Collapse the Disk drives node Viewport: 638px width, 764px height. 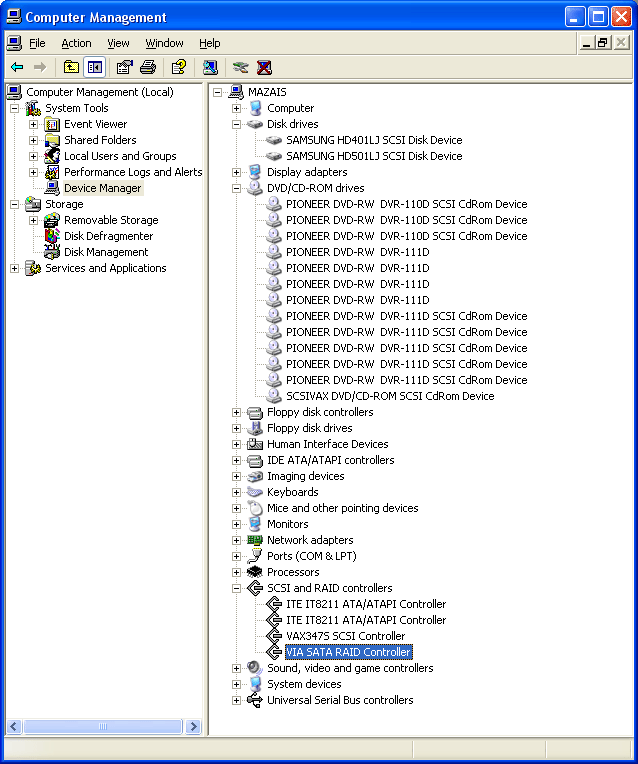pyautogui.click(x=236, y=124)
